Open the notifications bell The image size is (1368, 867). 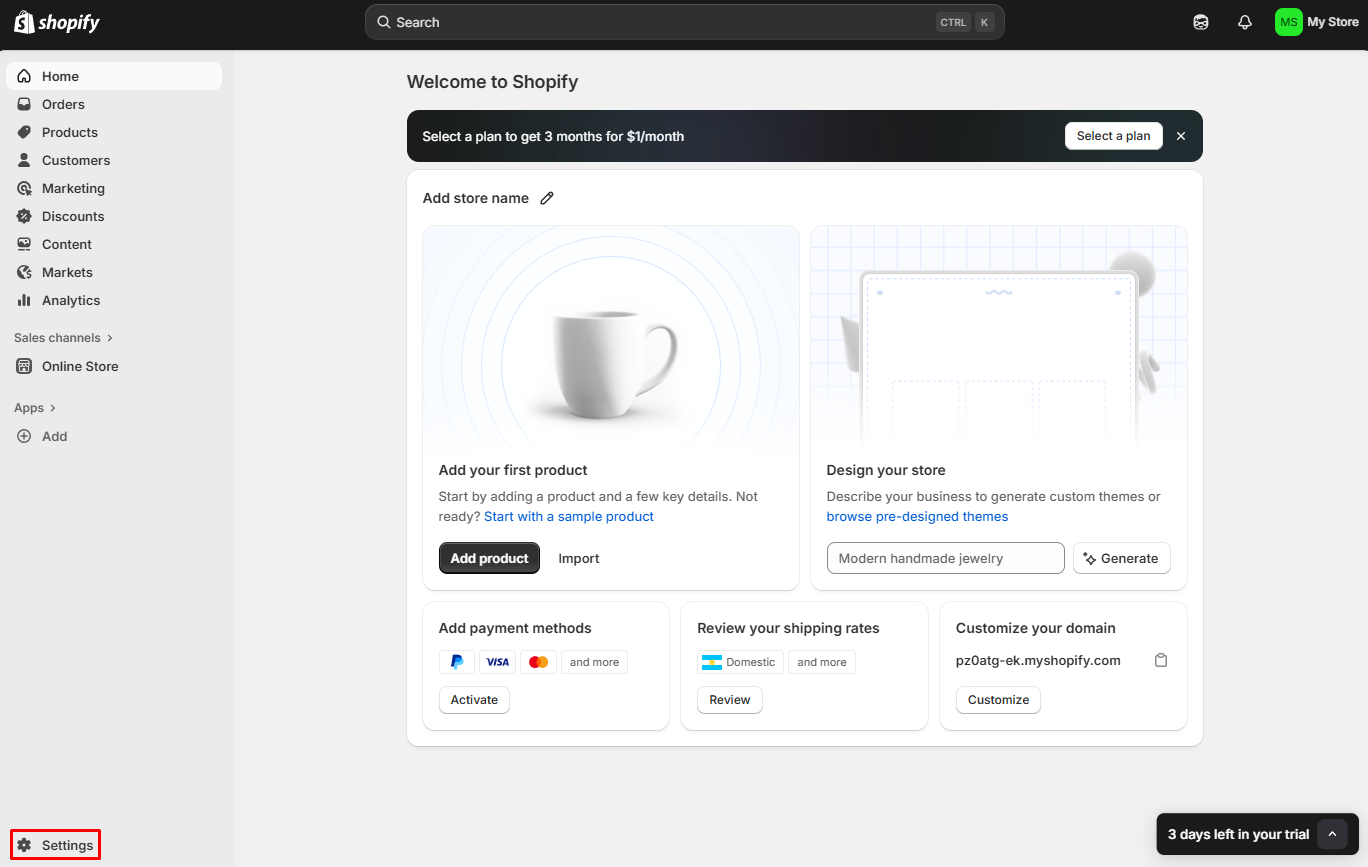[x=1245, y=22]
